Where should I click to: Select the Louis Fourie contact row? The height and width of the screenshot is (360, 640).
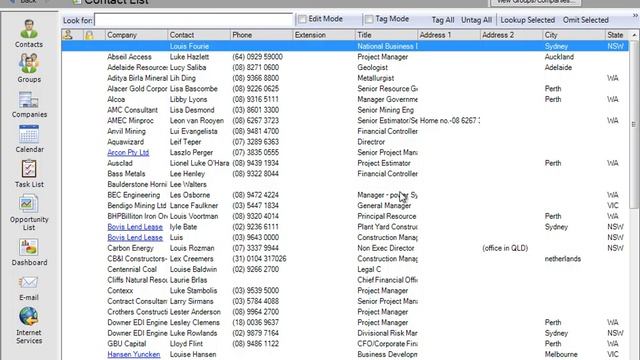[x=345, y=46]
